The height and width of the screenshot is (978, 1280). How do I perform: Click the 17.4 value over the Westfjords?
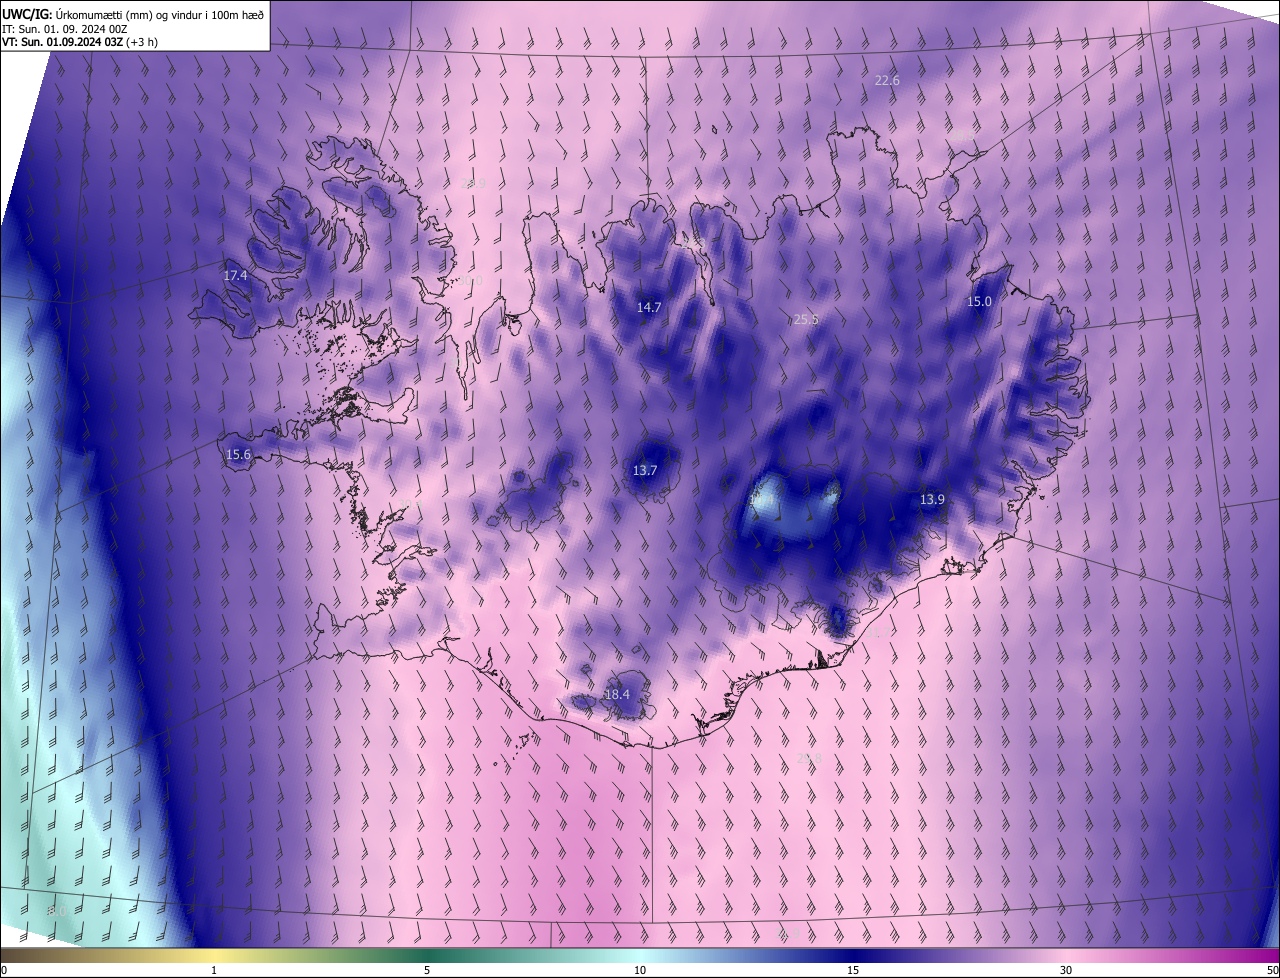[236, 275]
